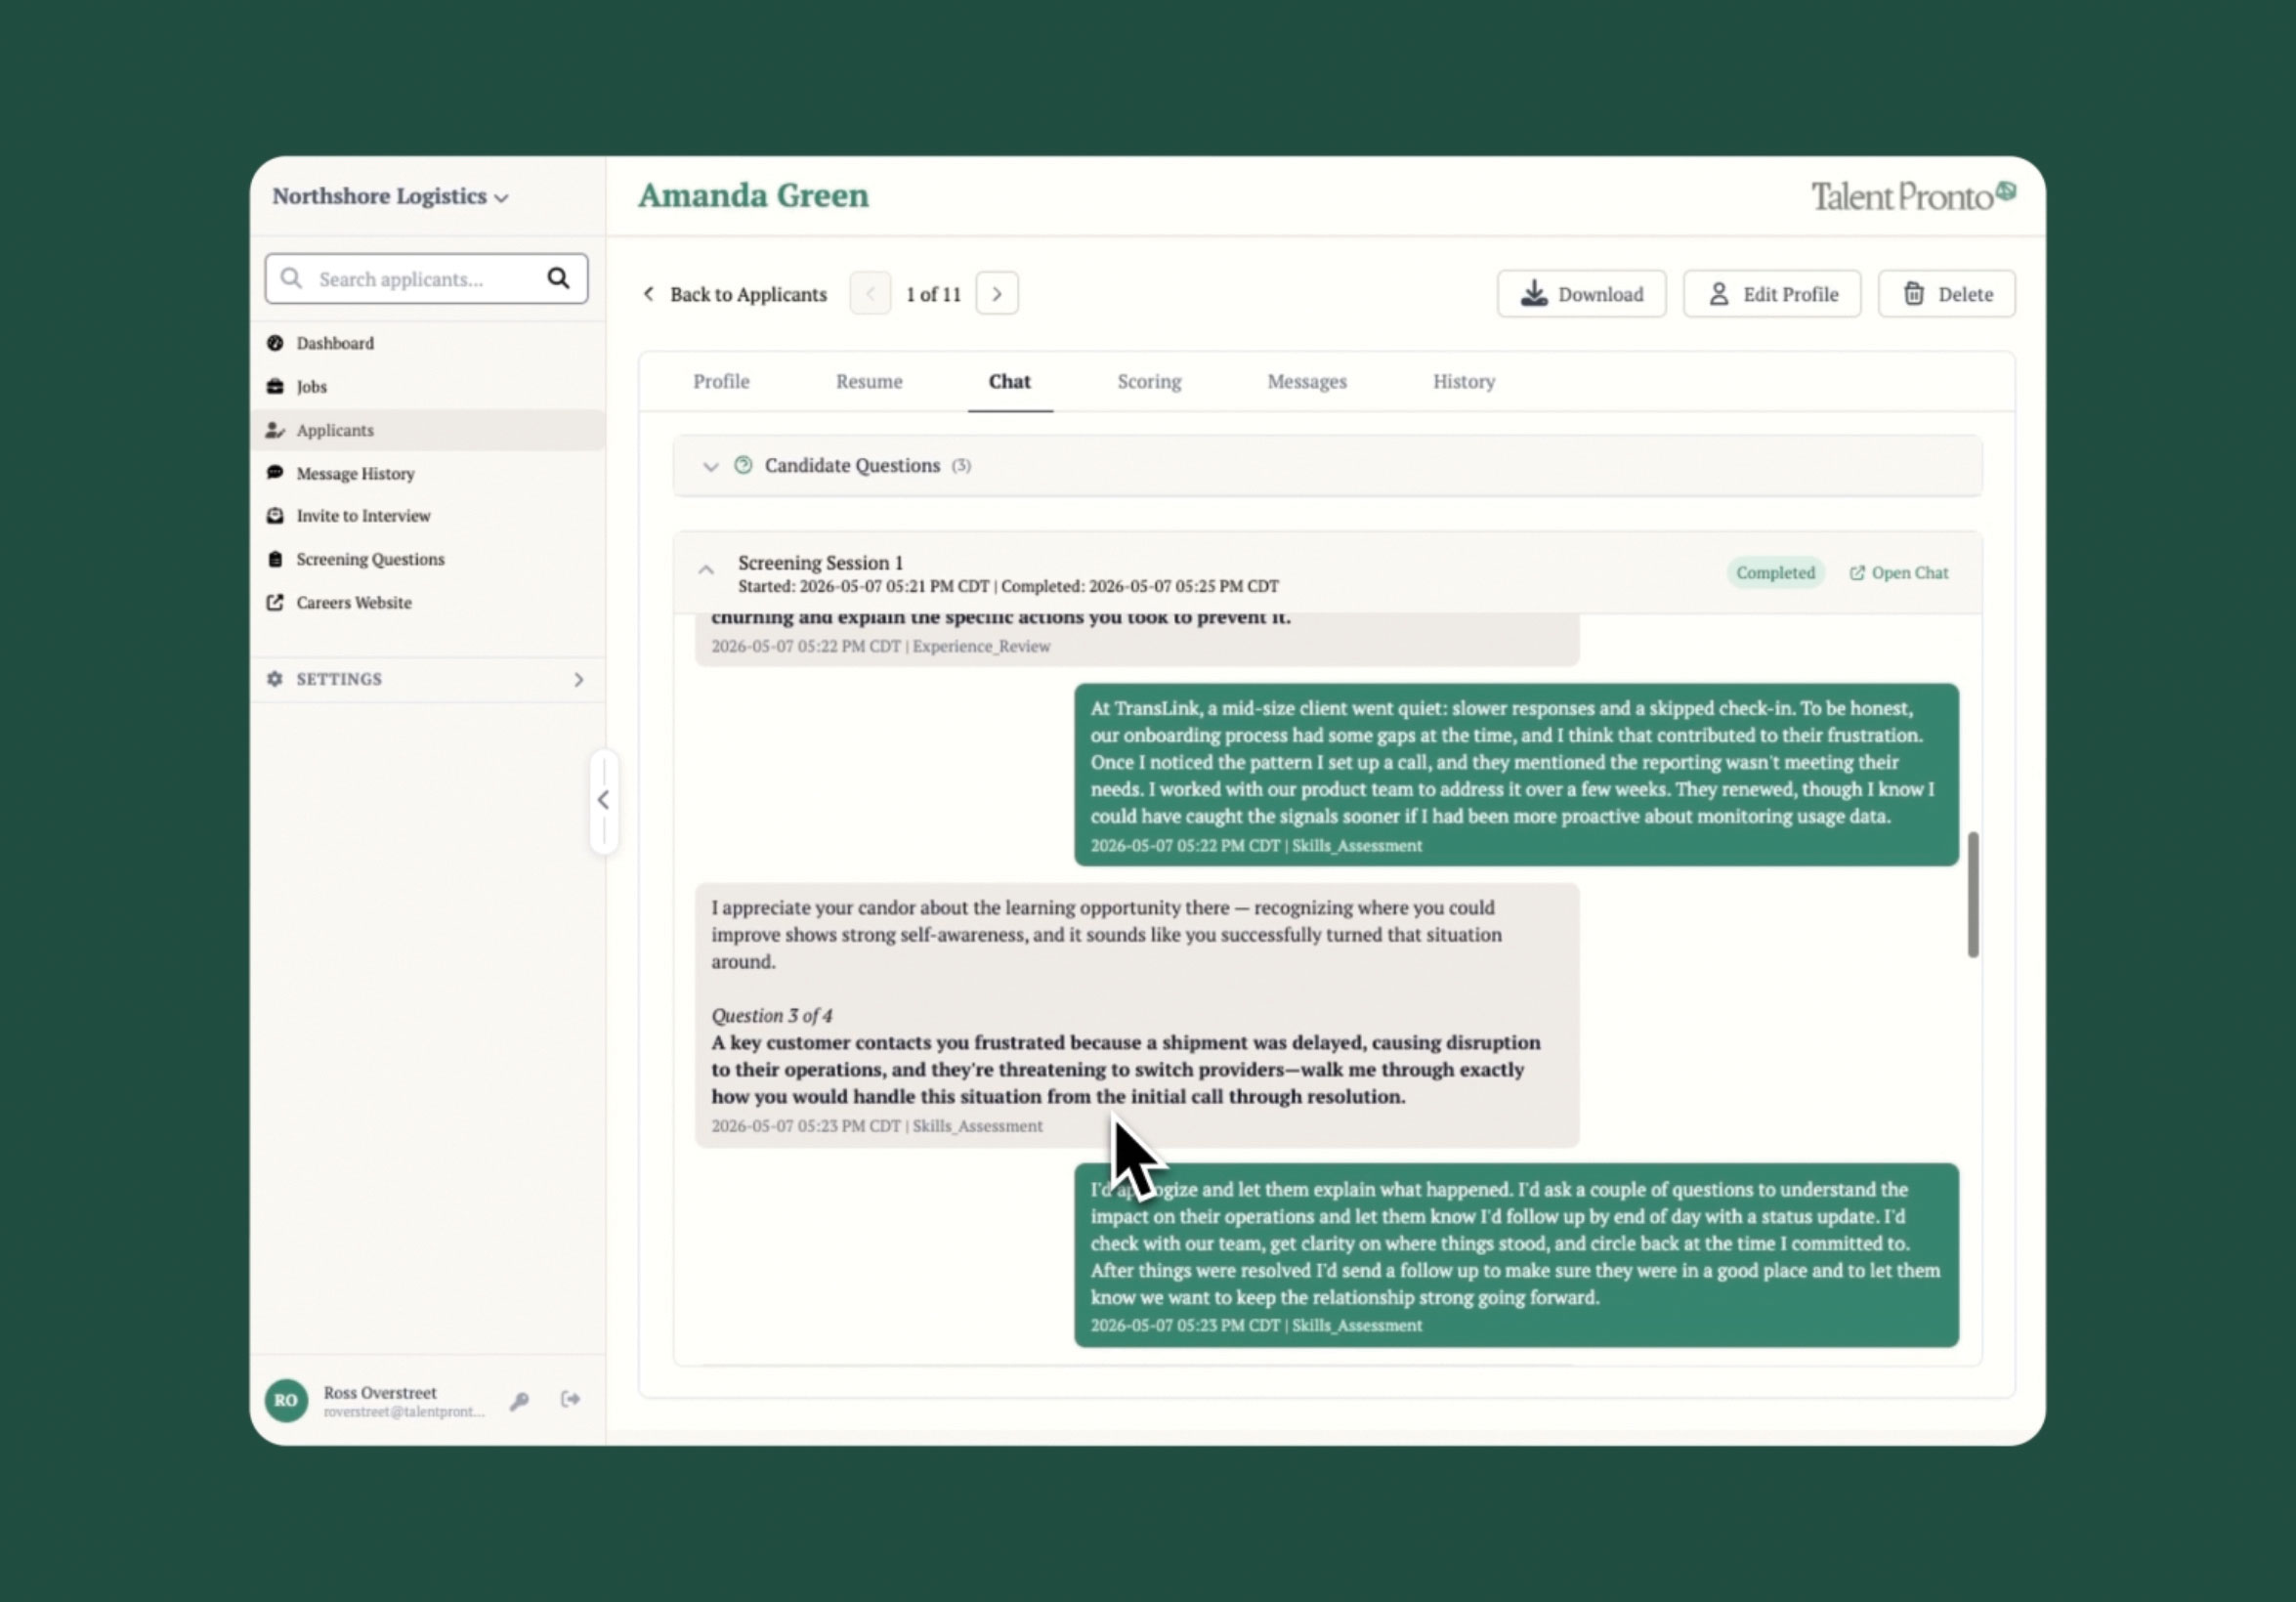Go to next applicant arrow
The width and height of the screenshot is (2296, 1602).
(x=997, y=294)
